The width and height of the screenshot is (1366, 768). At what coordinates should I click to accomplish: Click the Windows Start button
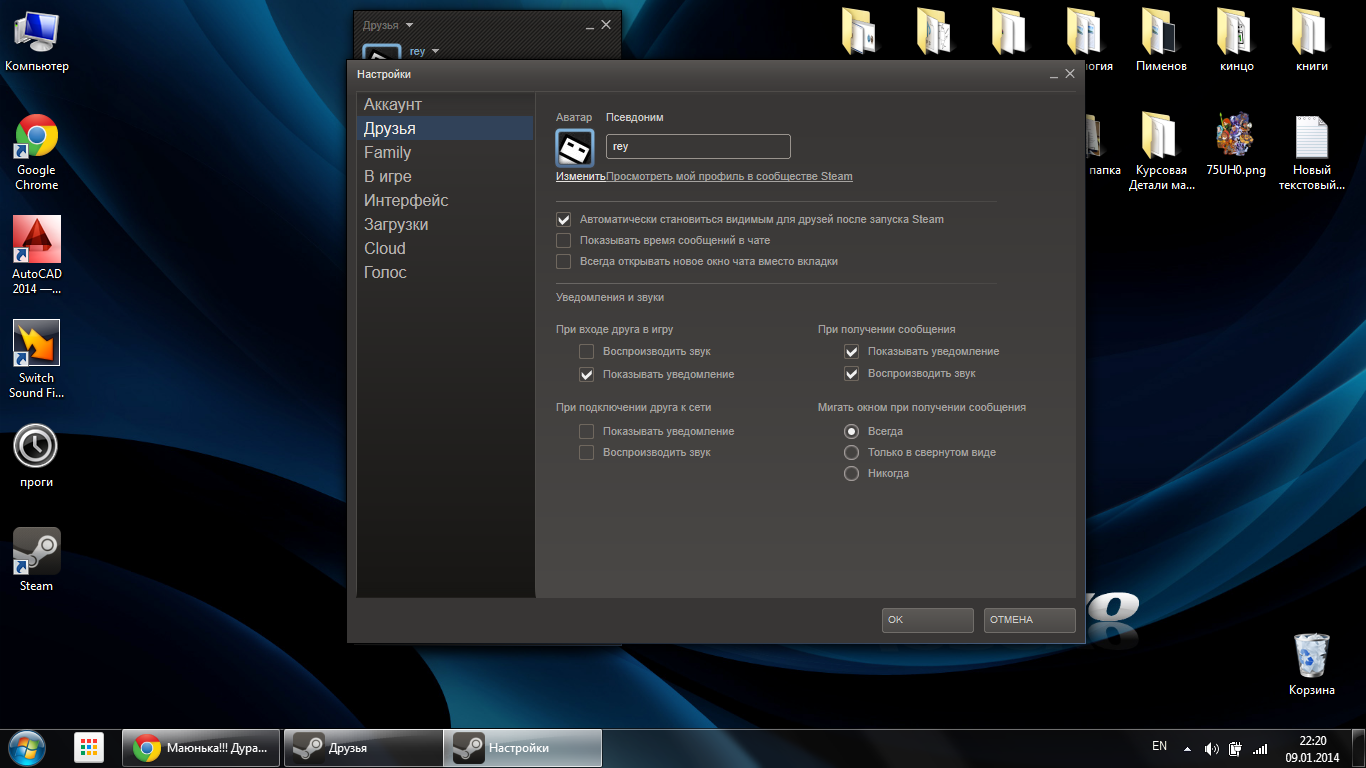[26, 747]
